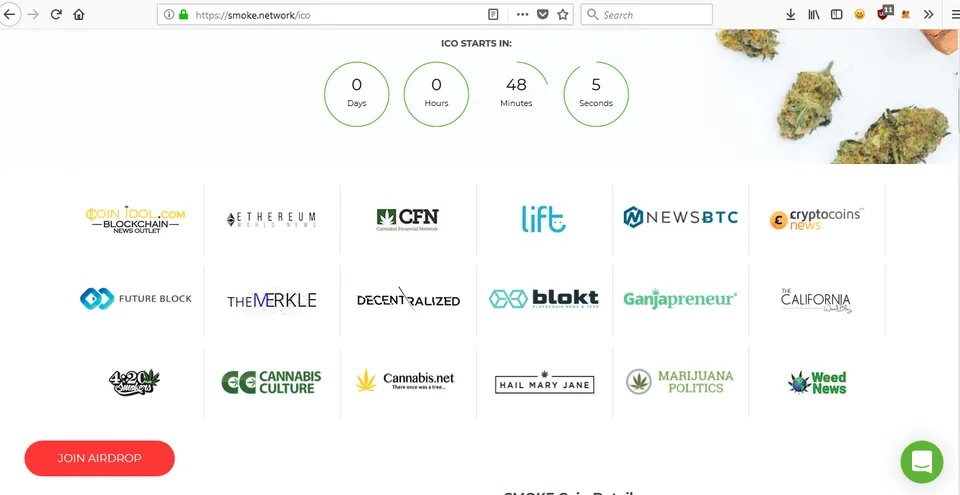Screen dimensions: 960x495
Task: Click the Days countdown circle
Action: (356, 94)
